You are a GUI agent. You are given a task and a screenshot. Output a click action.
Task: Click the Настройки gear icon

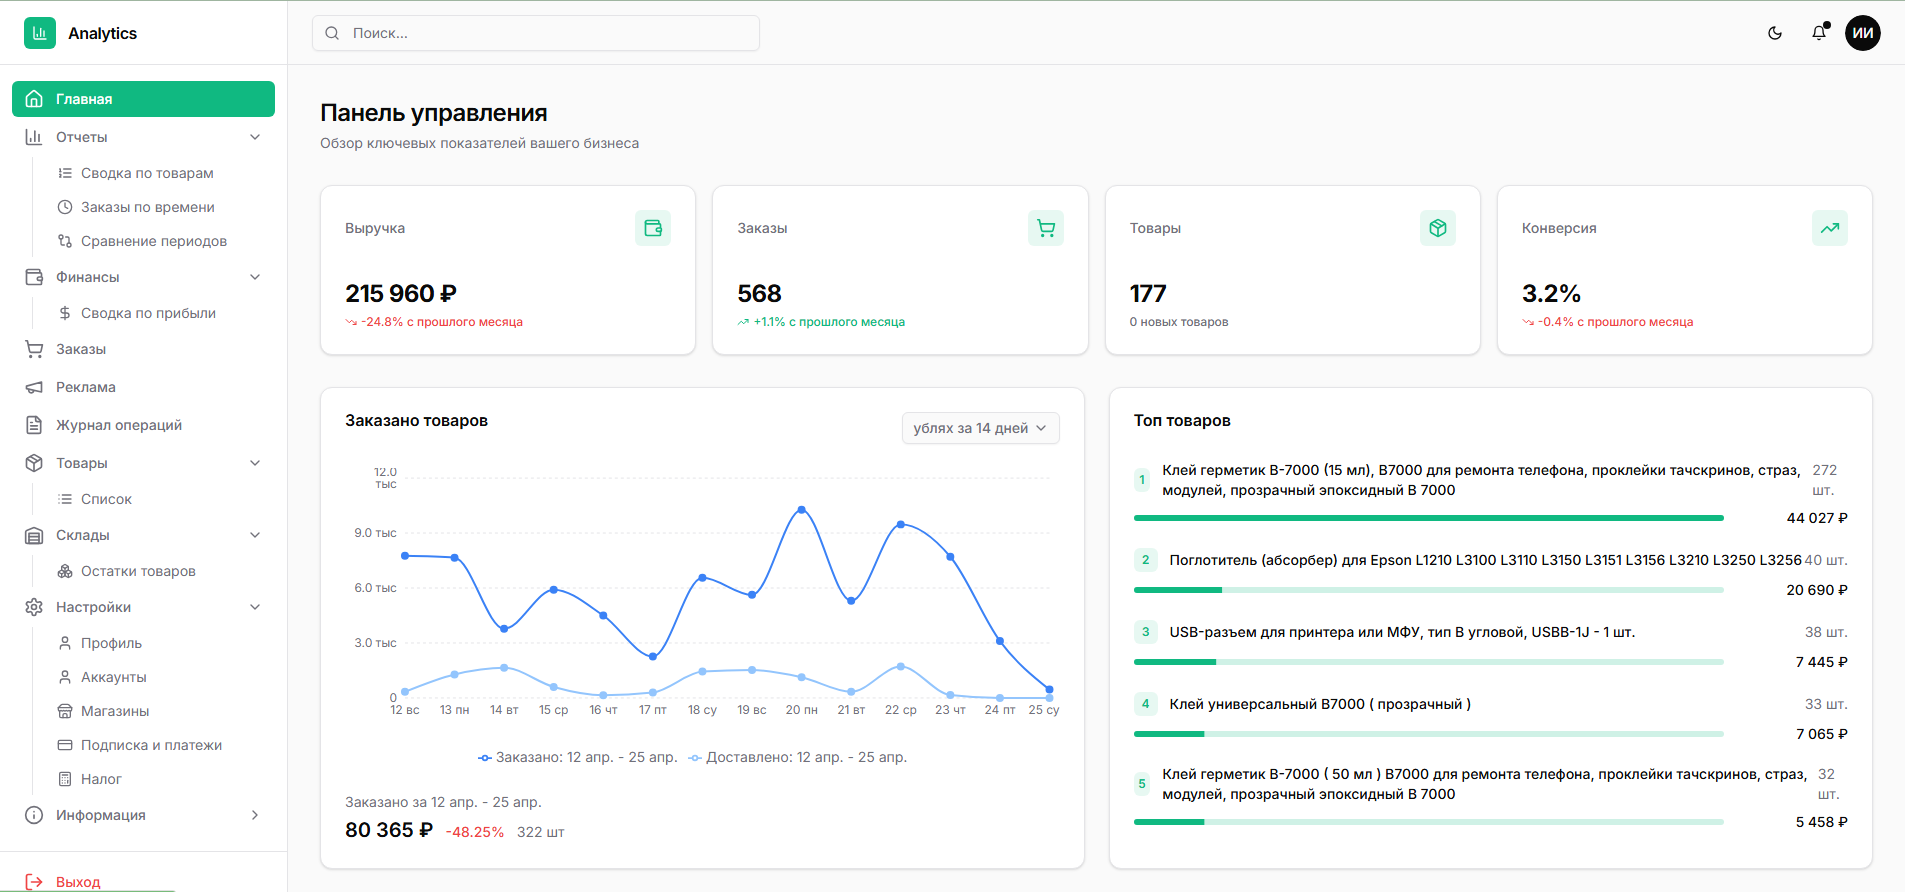click(x=34, y=607)
